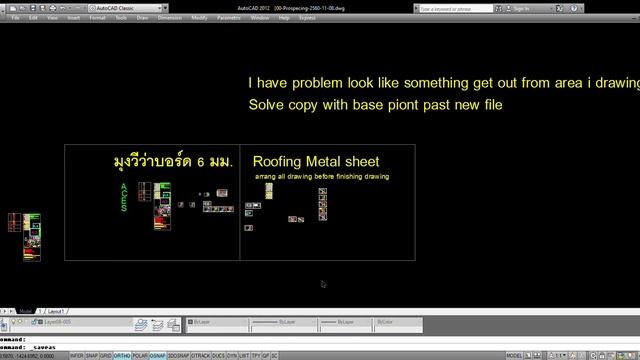Toggle 3DOSNAP in status bar
This screenshot has height=360, width=640.
point(178,356)
